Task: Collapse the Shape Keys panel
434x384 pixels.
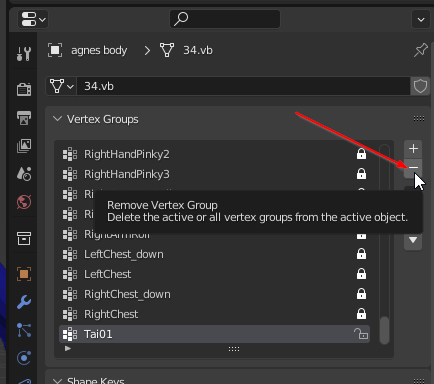Action: 58,381
